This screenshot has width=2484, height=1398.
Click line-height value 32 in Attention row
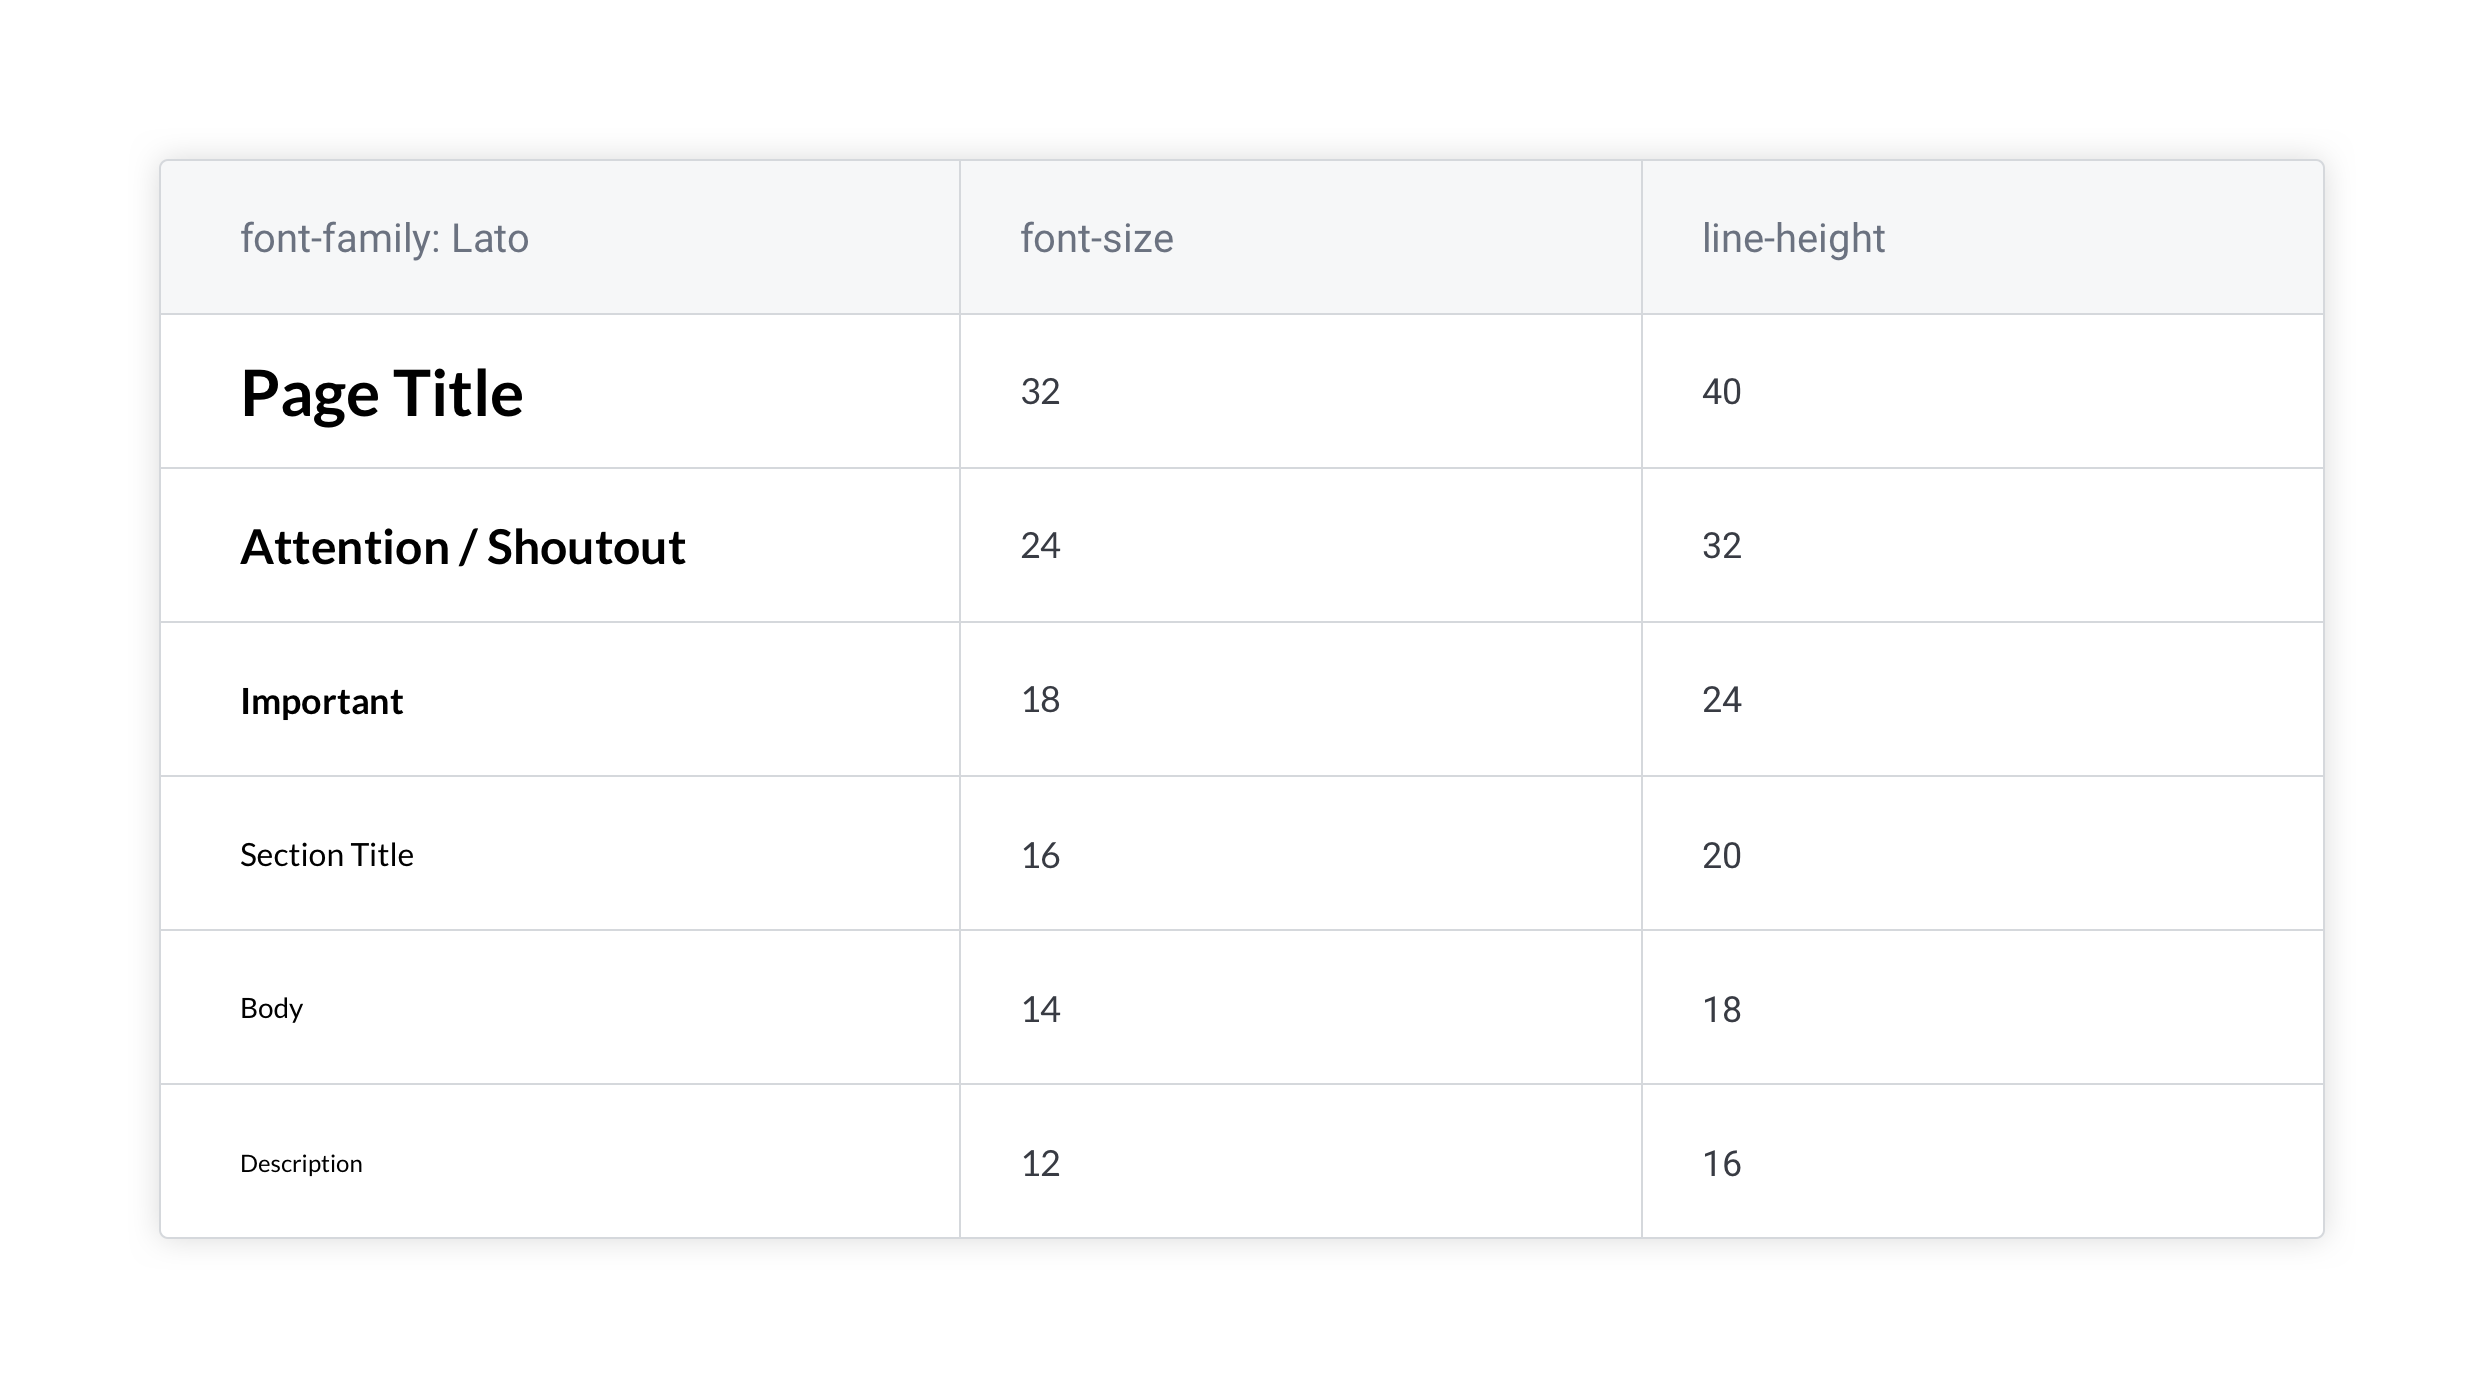(1721, 546)
